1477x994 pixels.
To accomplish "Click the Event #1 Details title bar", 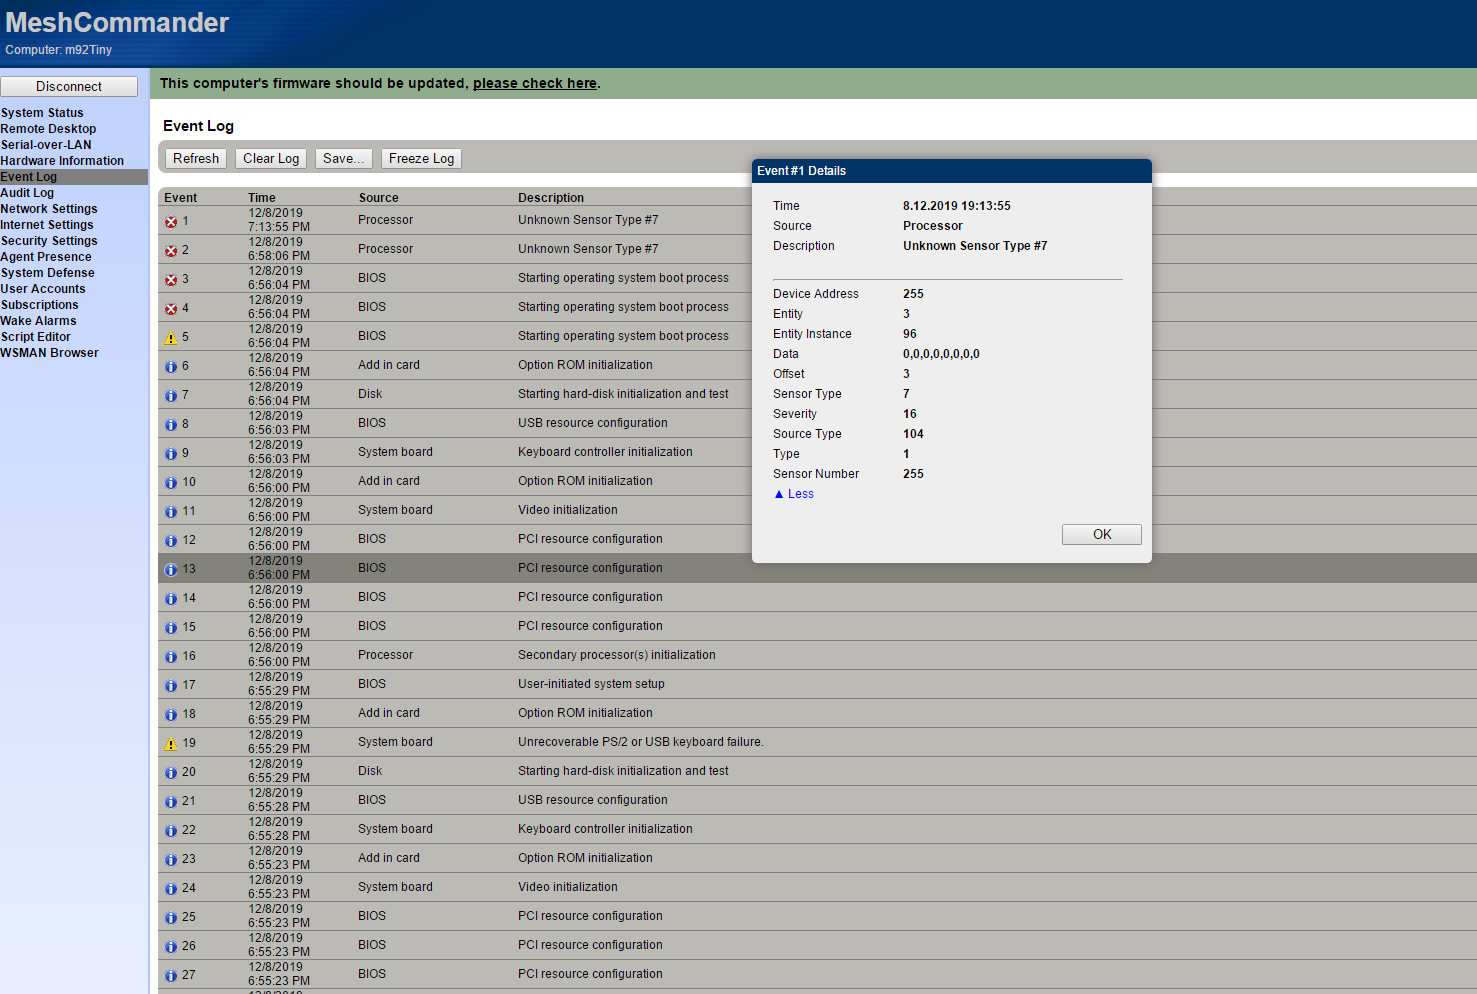I will 952,171.
